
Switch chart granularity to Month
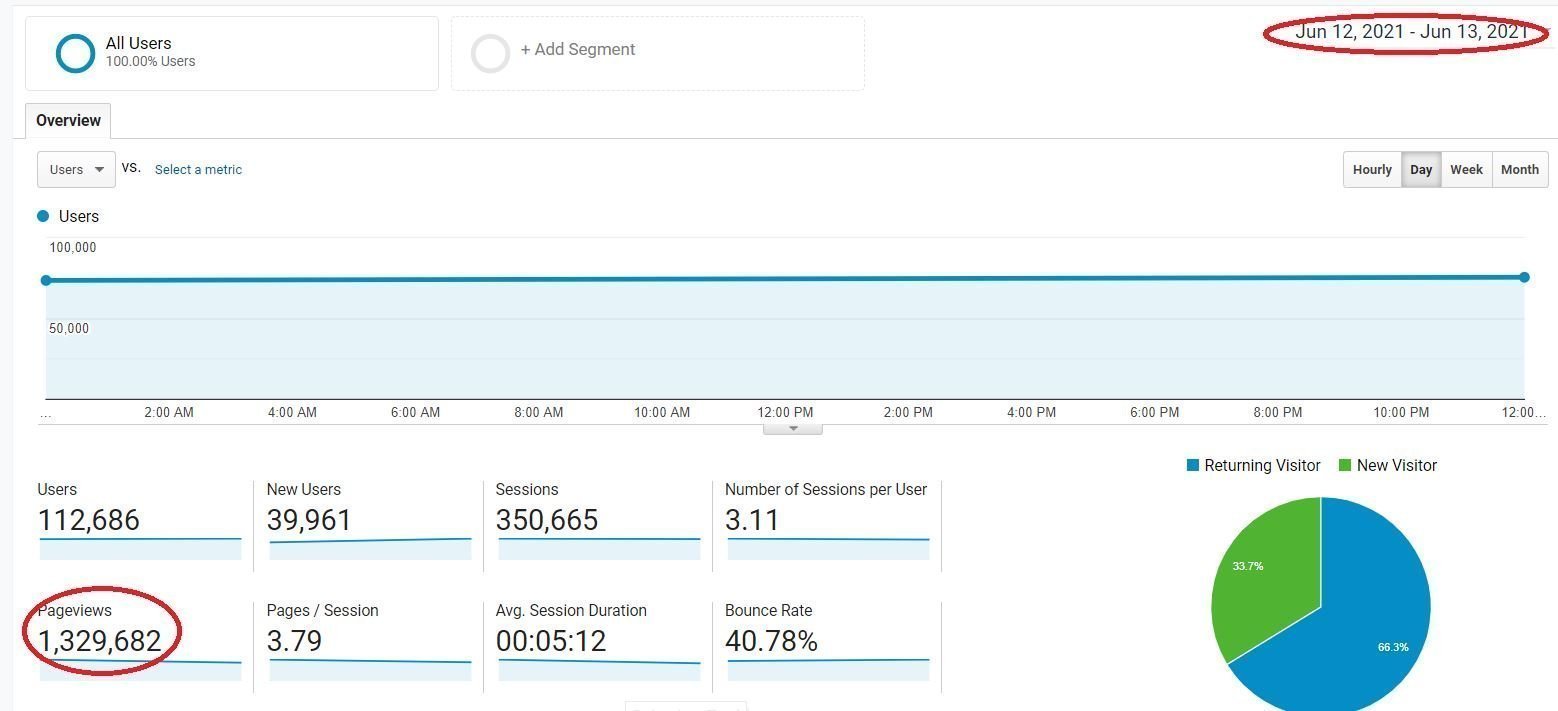click(1520, 169)
